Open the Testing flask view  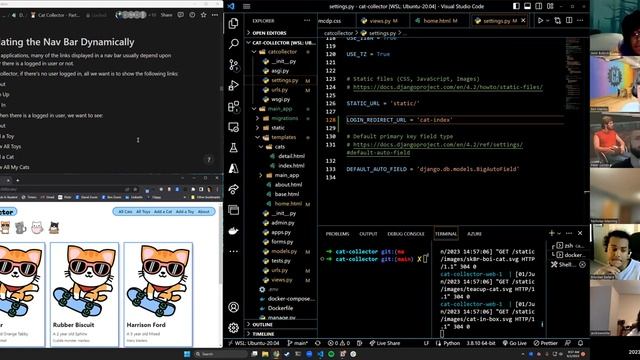point(233,148)
